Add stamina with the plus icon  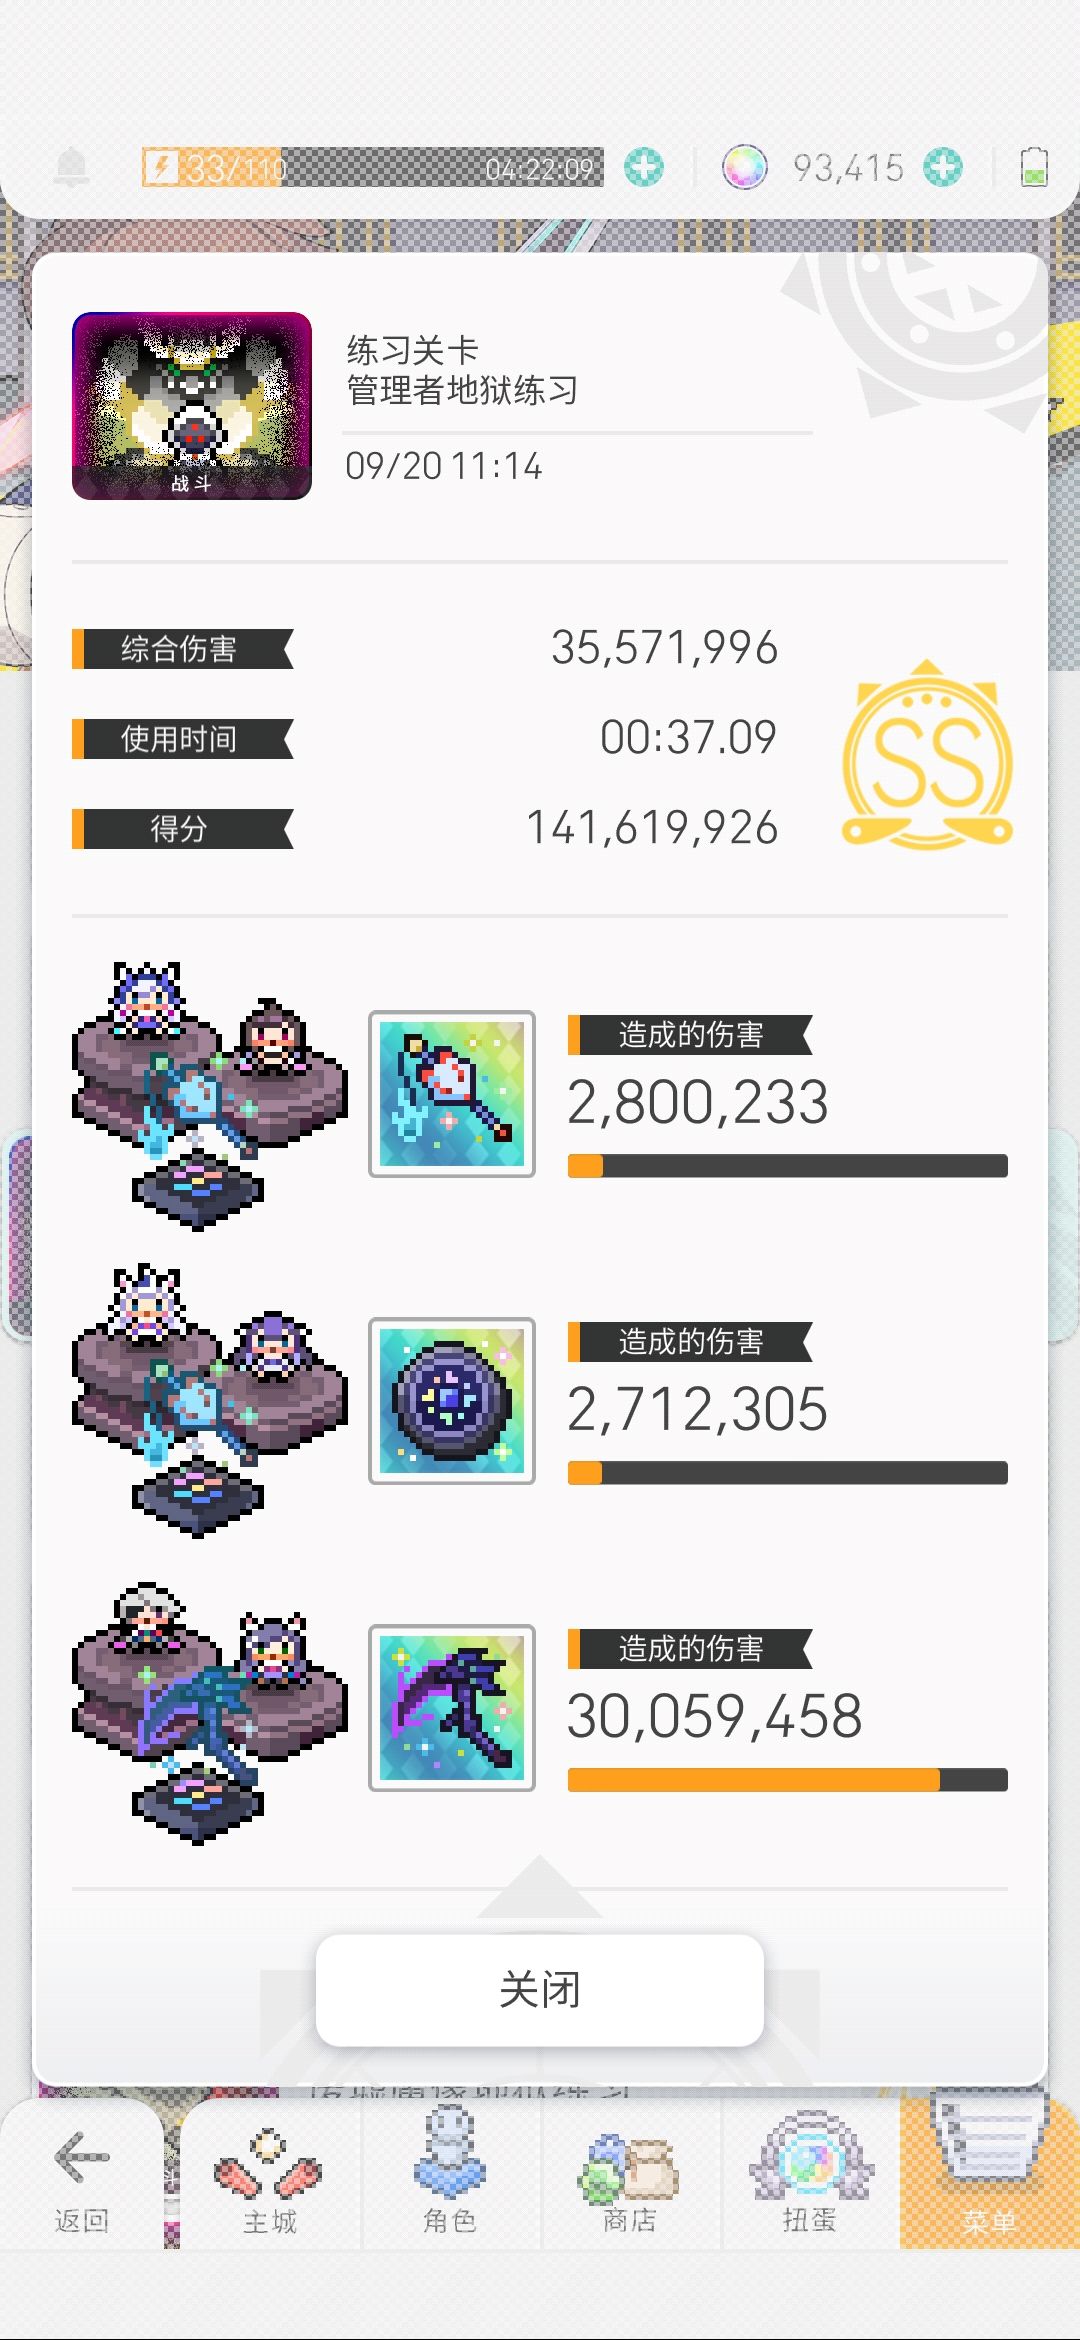tap(644, 167)
